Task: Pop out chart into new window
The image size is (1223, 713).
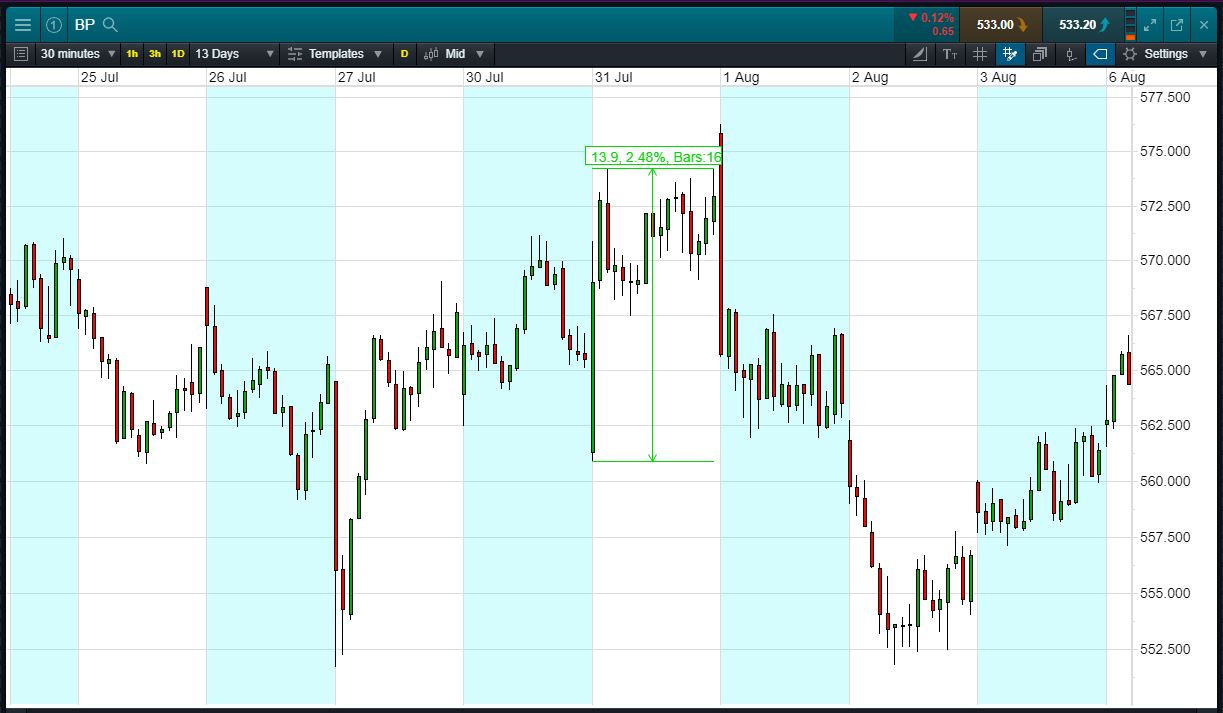Action: pyautogui.click(x=1176, y=25)
